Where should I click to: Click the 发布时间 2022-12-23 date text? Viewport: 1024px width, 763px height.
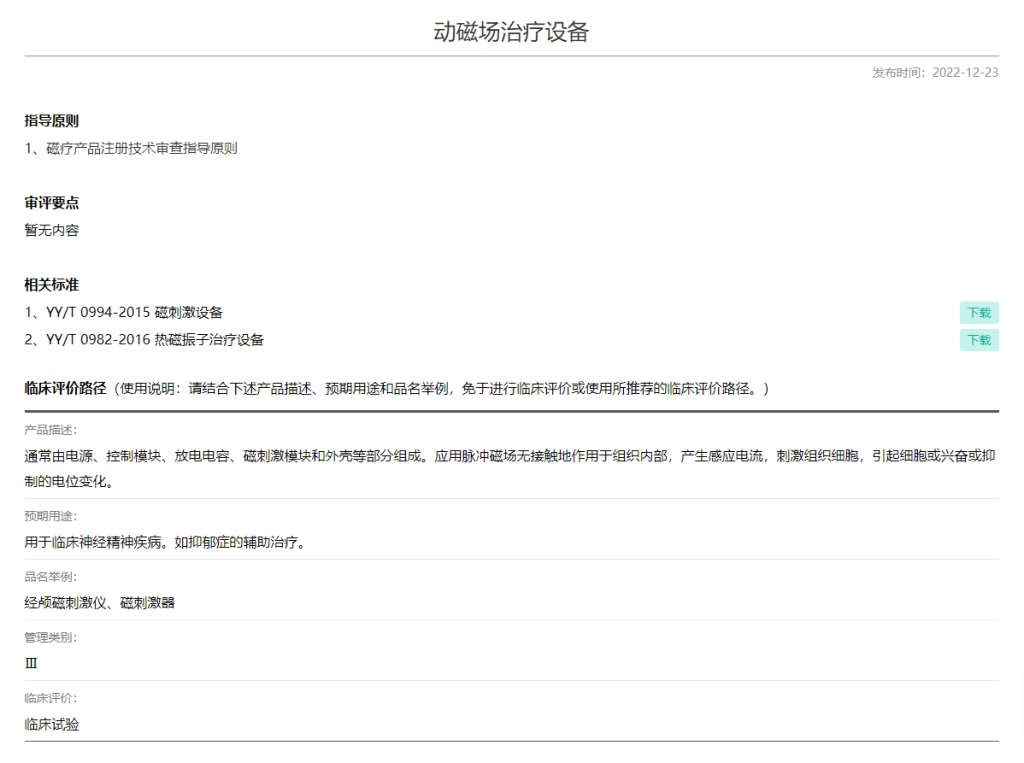pos(935,73)
